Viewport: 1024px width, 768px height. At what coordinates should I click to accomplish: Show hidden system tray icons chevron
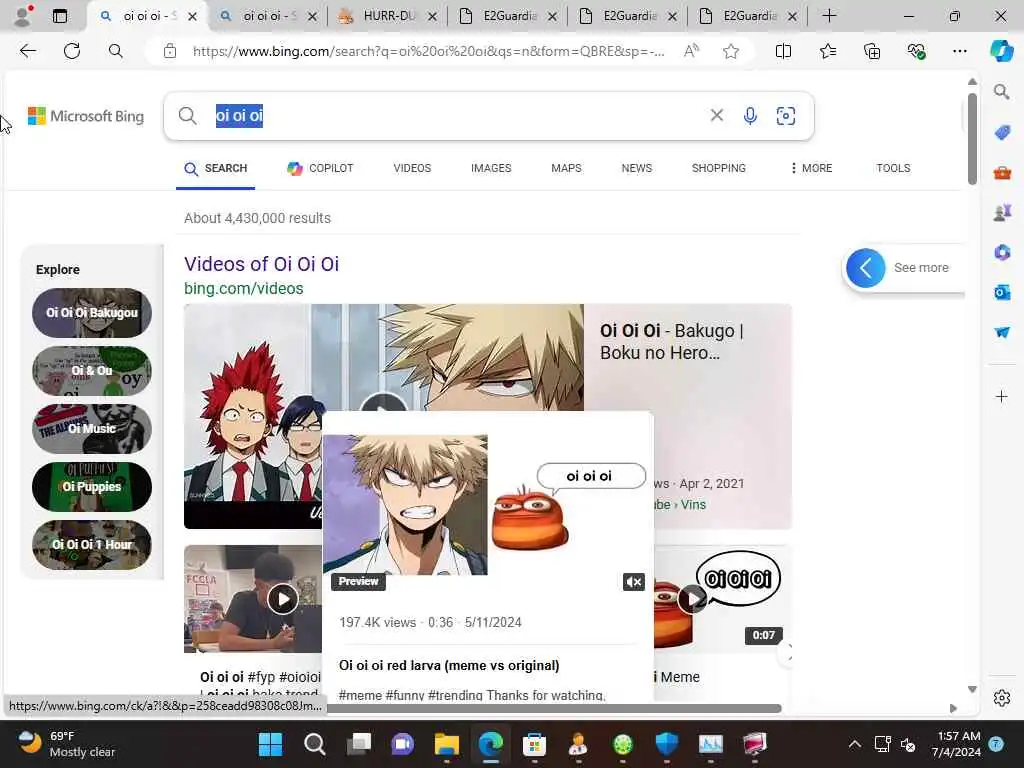click(854, 744)
